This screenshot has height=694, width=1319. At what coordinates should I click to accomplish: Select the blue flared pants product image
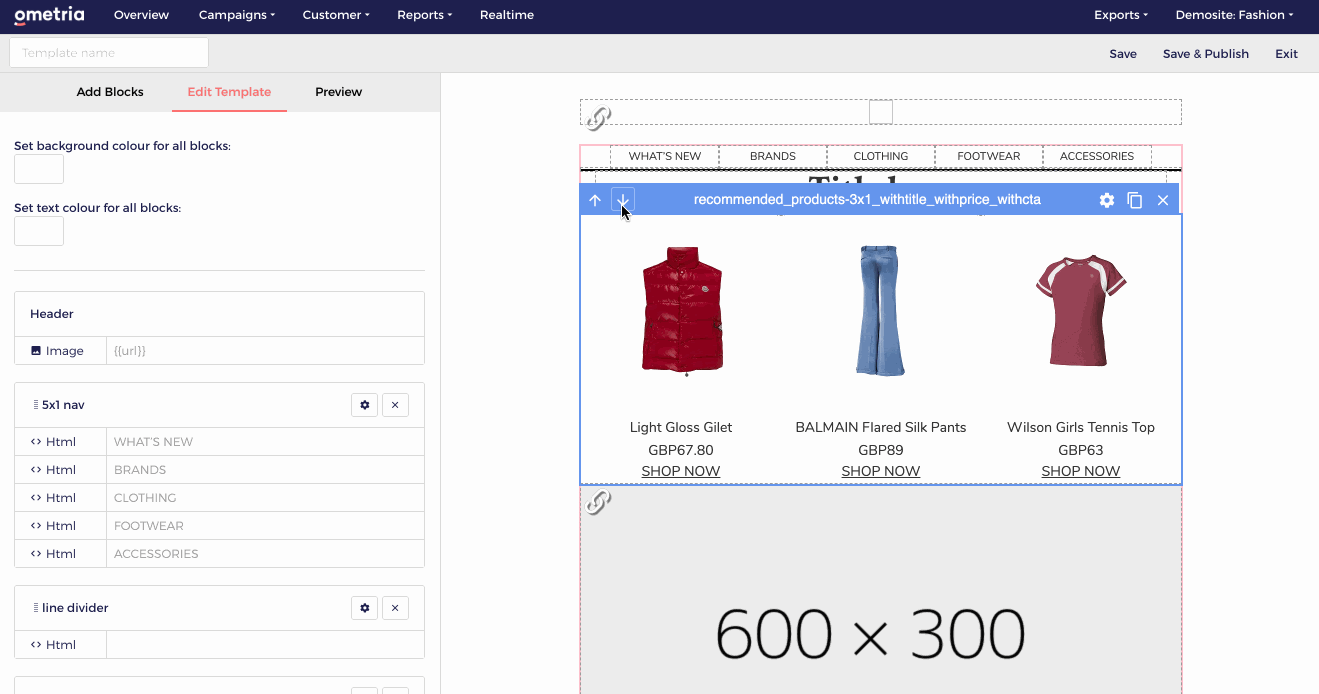(x=881, y=311)
